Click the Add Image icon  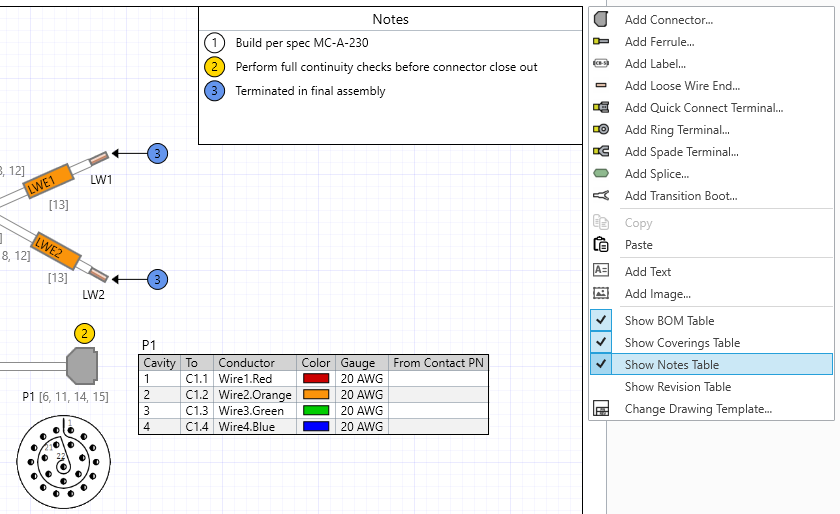(x=601, y=293)
